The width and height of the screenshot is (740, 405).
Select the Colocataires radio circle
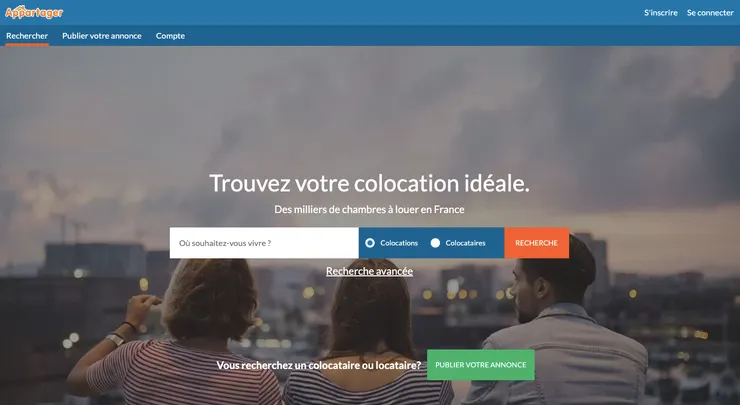[x=435, y=243]
